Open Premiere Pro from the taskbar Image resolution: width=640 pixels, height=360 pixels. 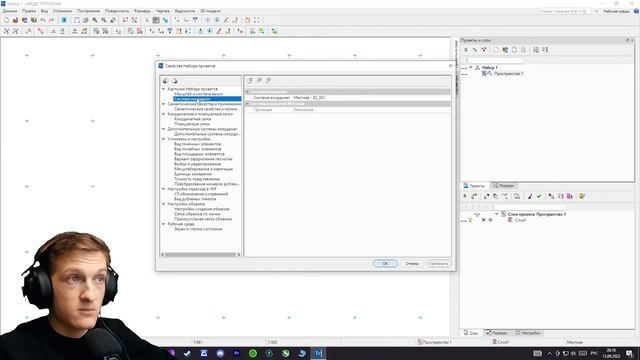(x=236, y=353)
